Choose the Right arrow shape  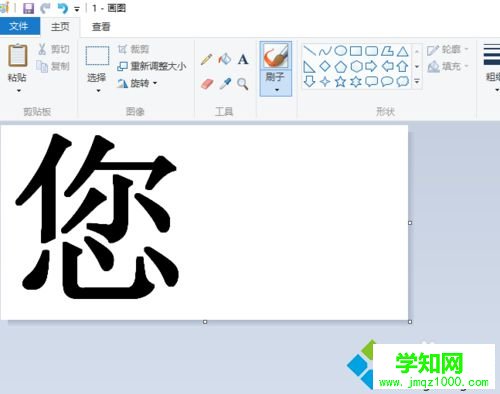point(371,66)
